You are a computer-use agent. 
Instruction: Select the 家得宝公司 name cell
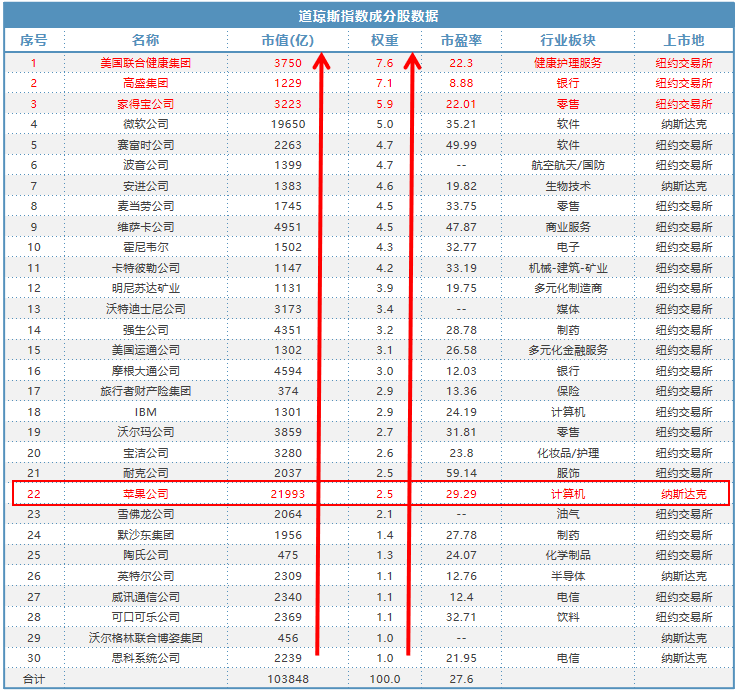[x=145, y=104]
